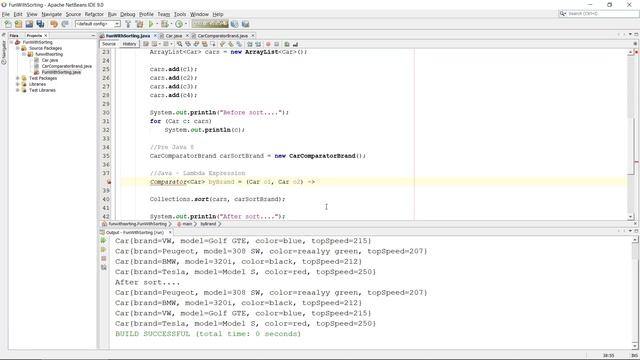Collapse the funwithsorting package node
This screenshot has height=360, width=640.
pos(24,54)
